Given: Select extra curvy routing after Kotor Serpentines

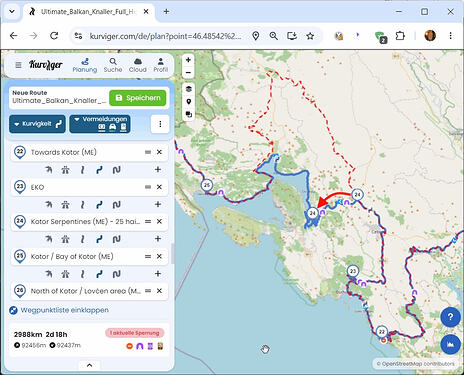Looking at the screenshot, I should pyautogui.click(x=116, y=239).
